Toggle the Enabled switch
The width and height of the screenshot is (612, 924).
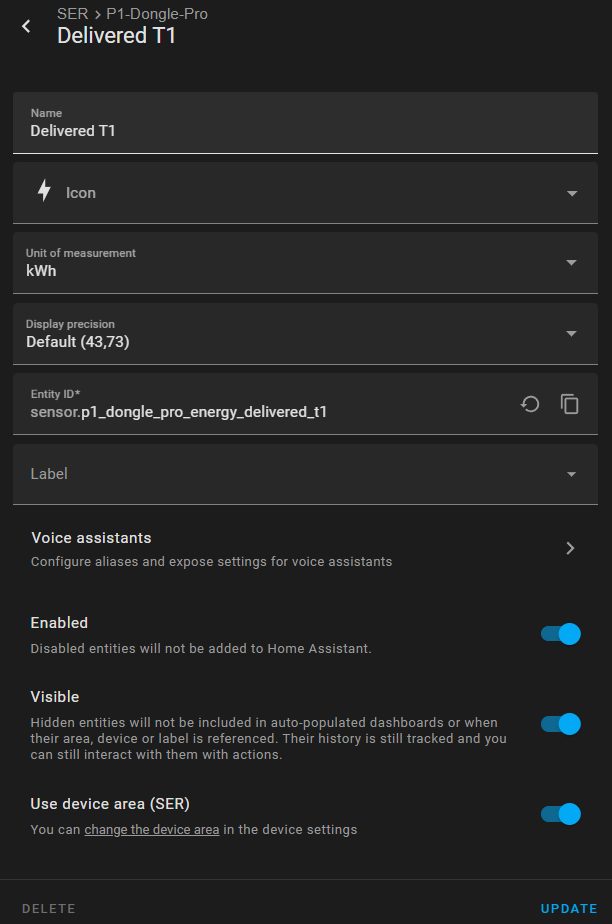coord(561,634)
